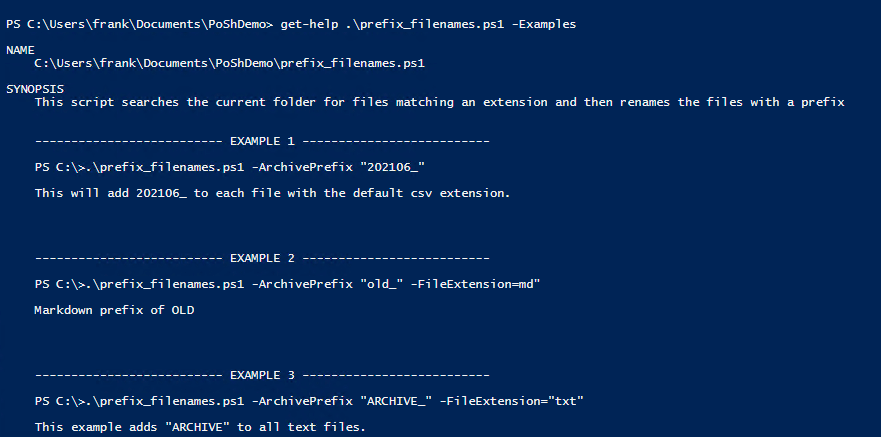Click the EXAMPLE 2 header
This screenshot has height=437, width=881.
pos(261,259)
